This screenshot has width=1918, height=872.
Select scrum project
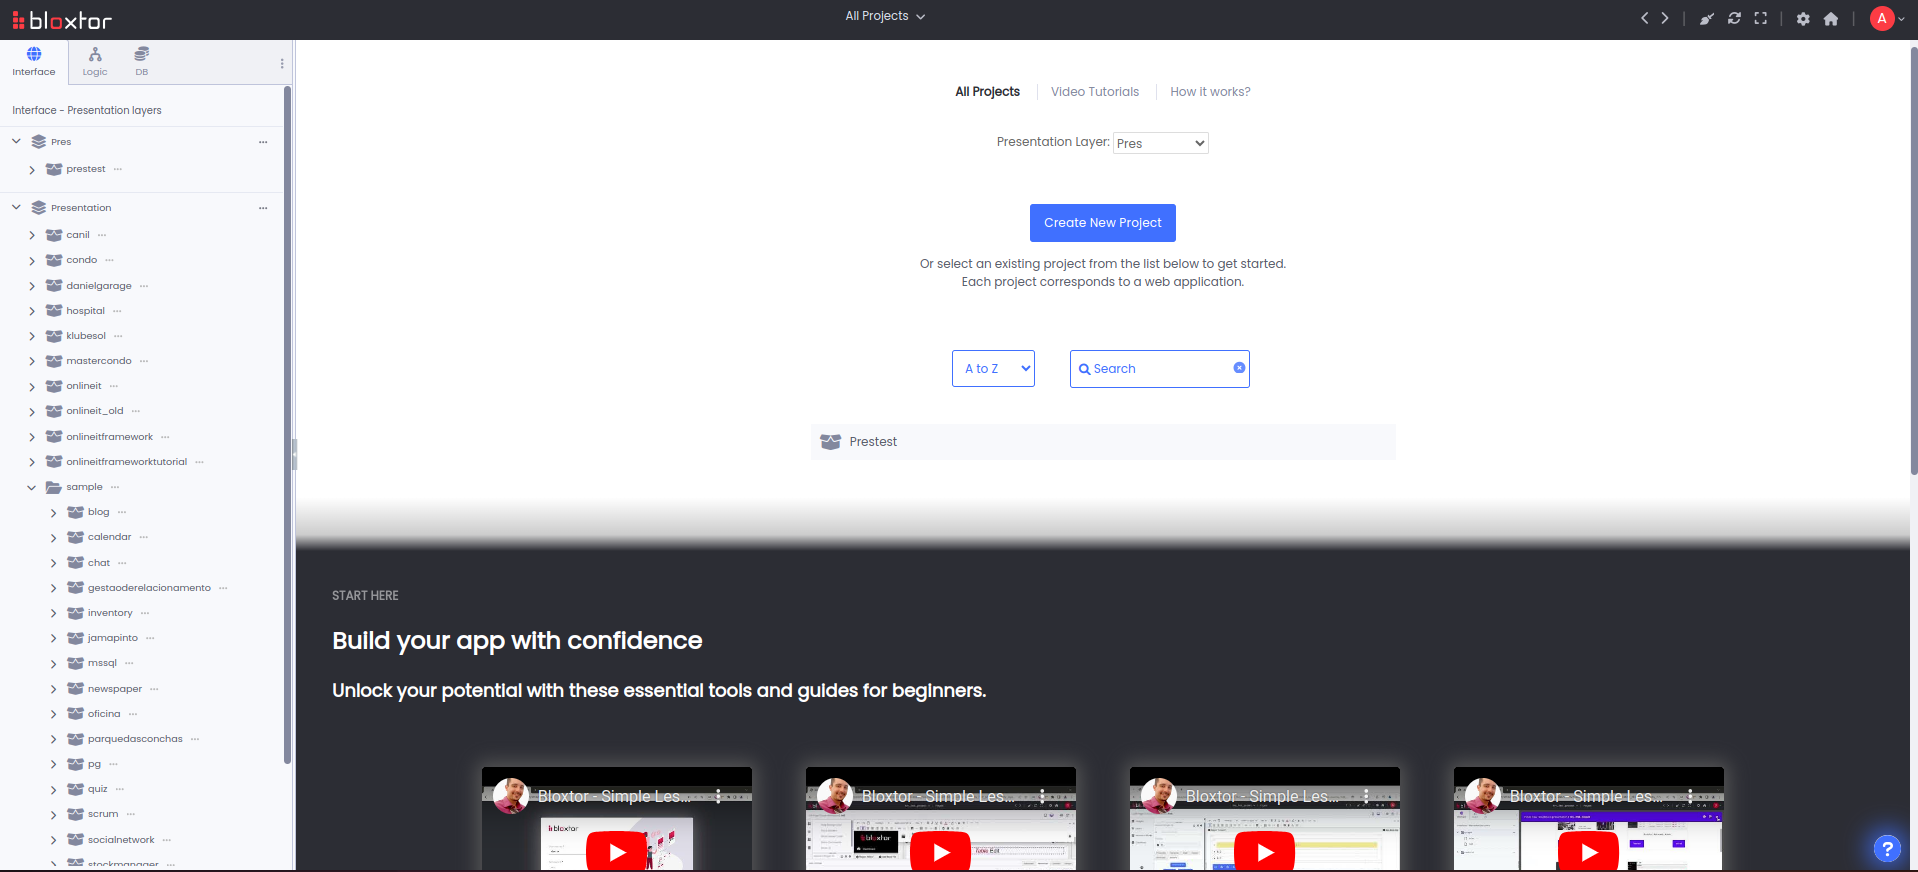coord(103,814)
